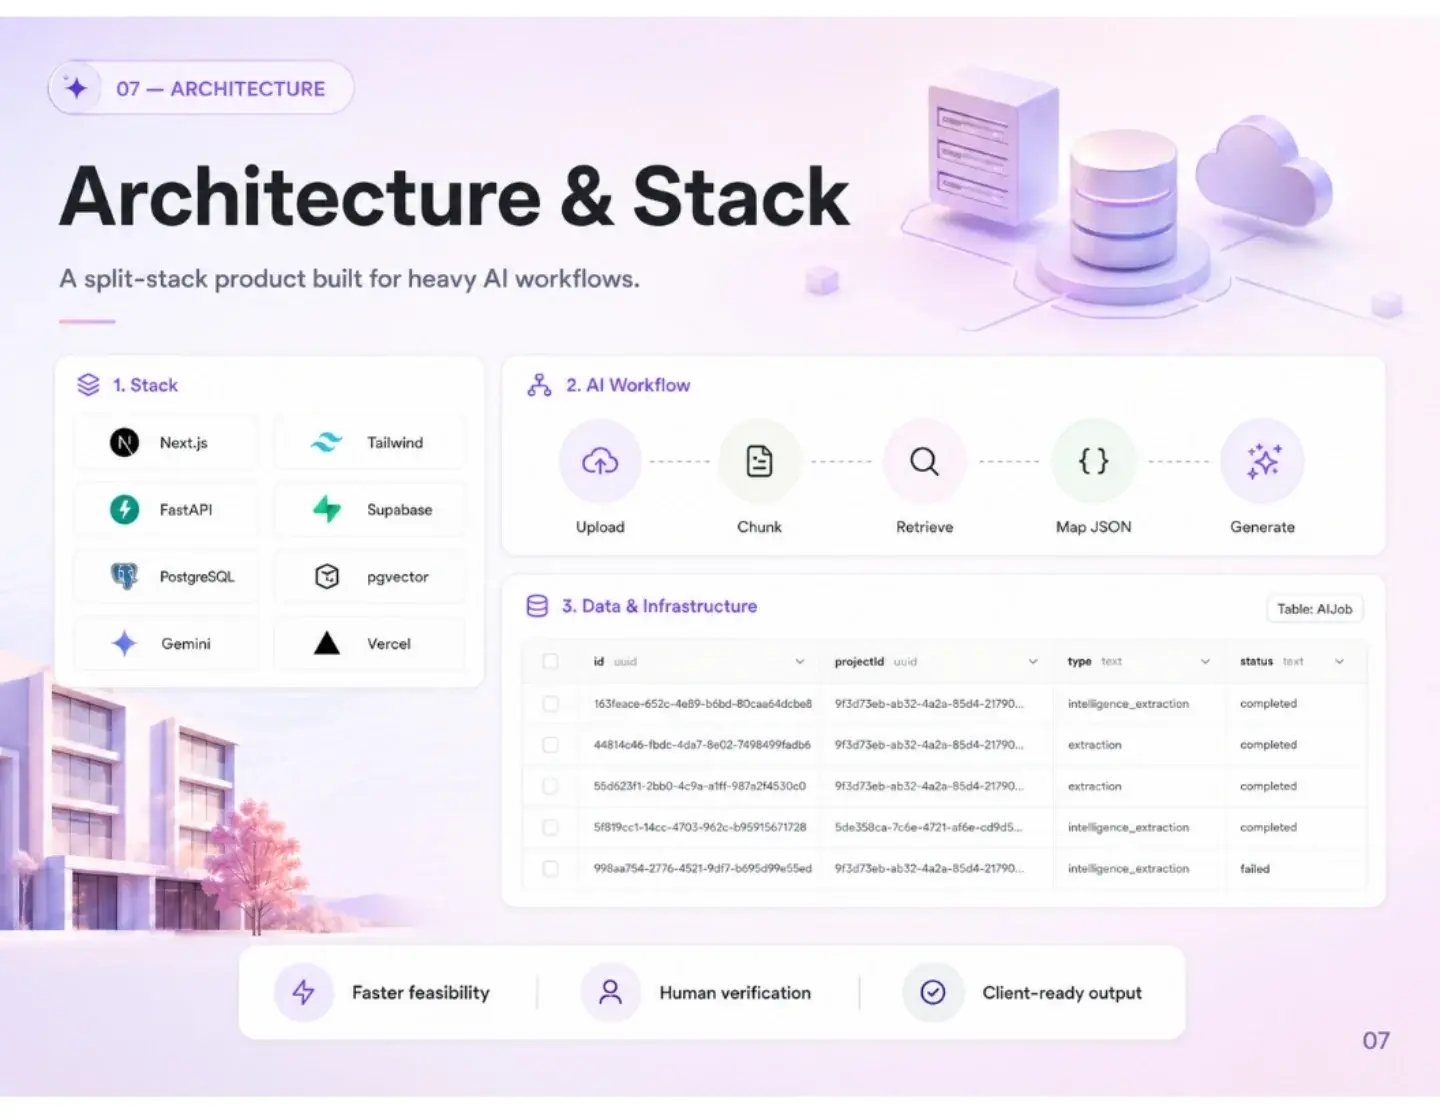Open the type column dropdown chevron

pos(1205,661)
